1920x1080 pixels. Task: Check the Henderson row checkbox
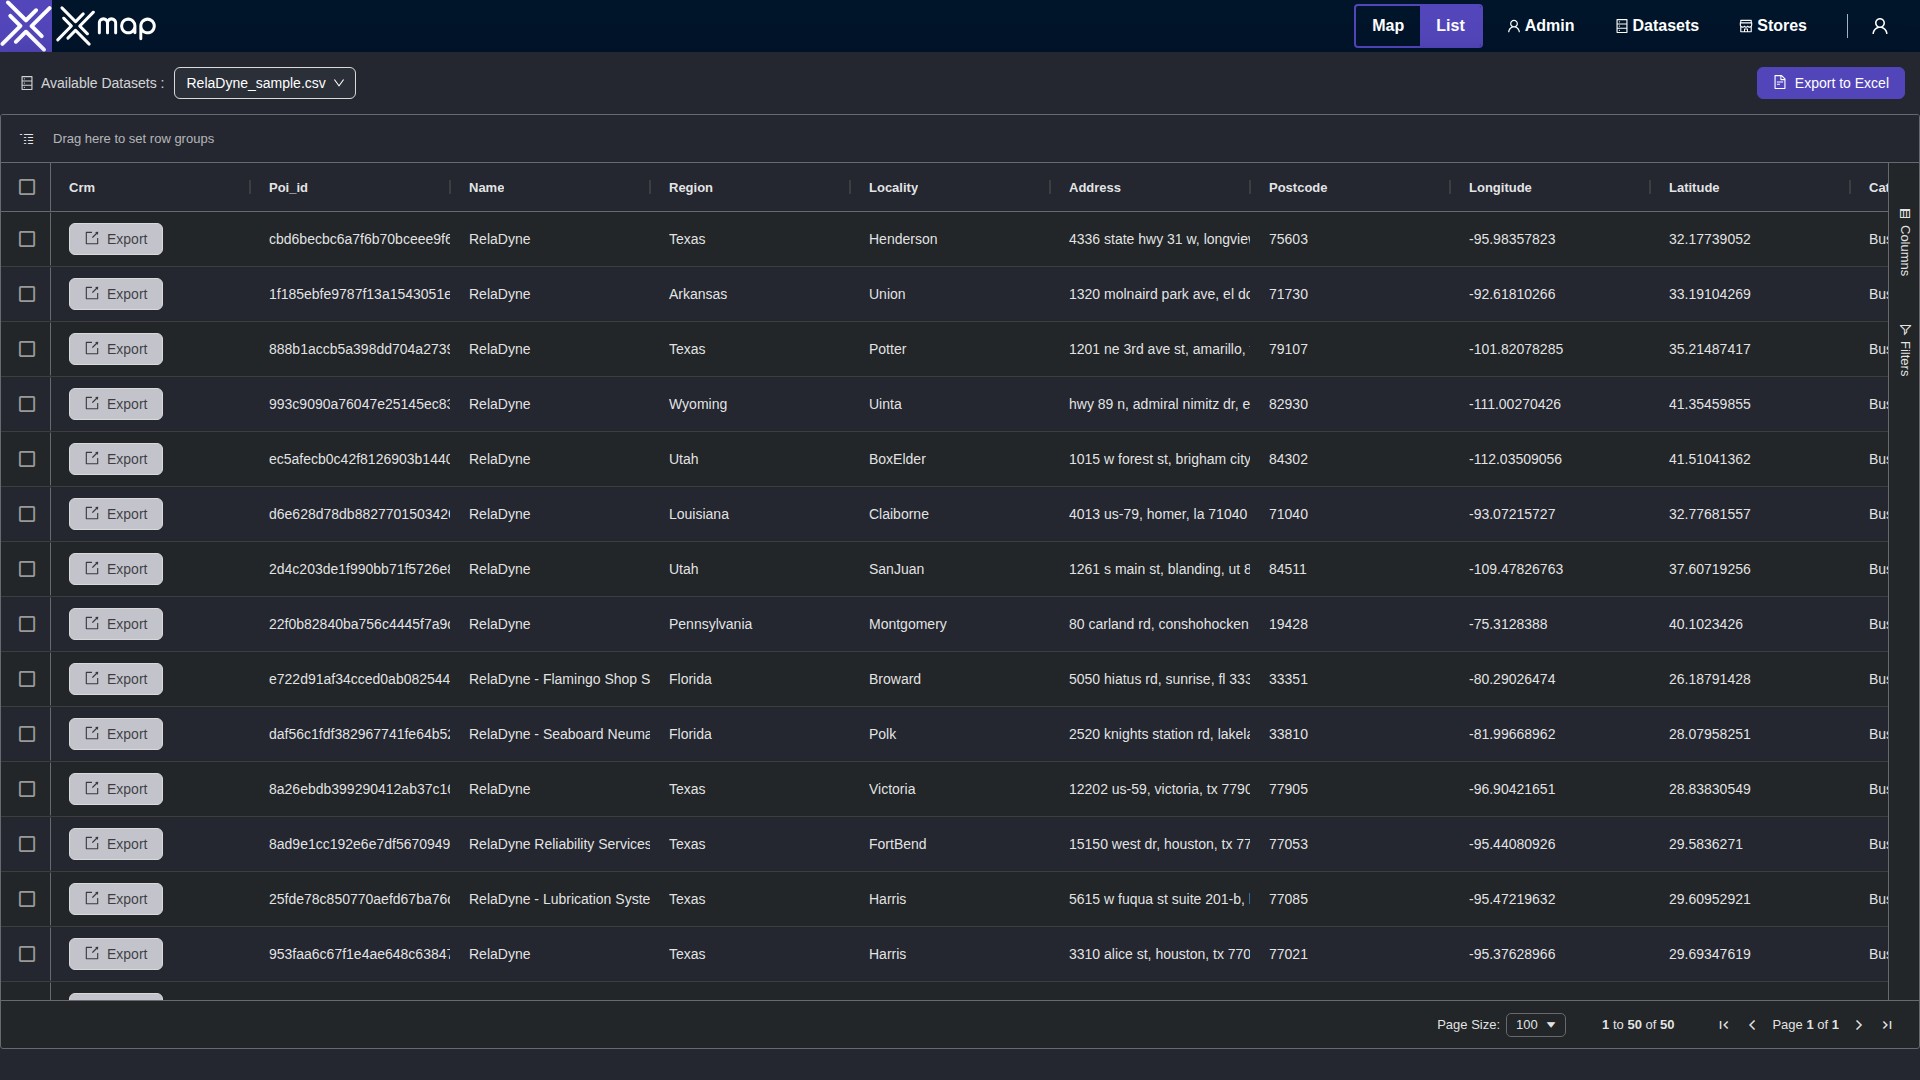[x=27, y=239]
